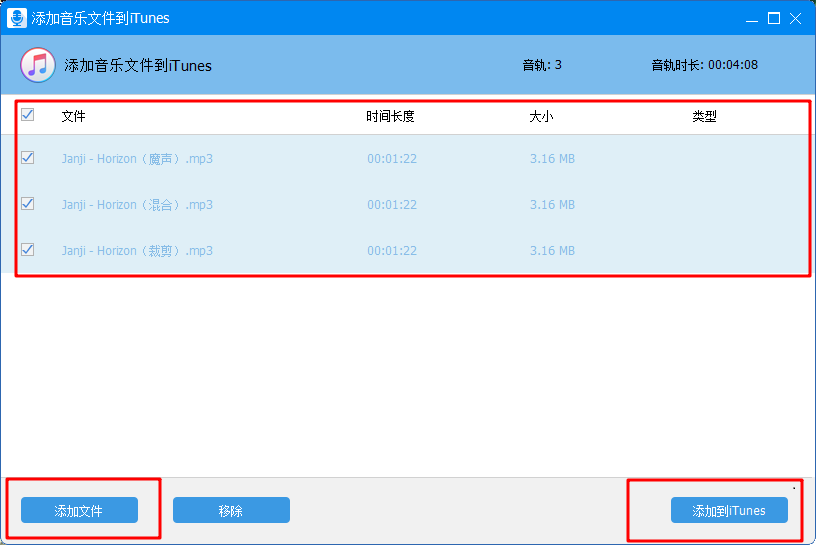Close the 添加音乐文件到iTunes window
Image resolution: width=816 pixels, height=545 pixels.
(795, 19)
